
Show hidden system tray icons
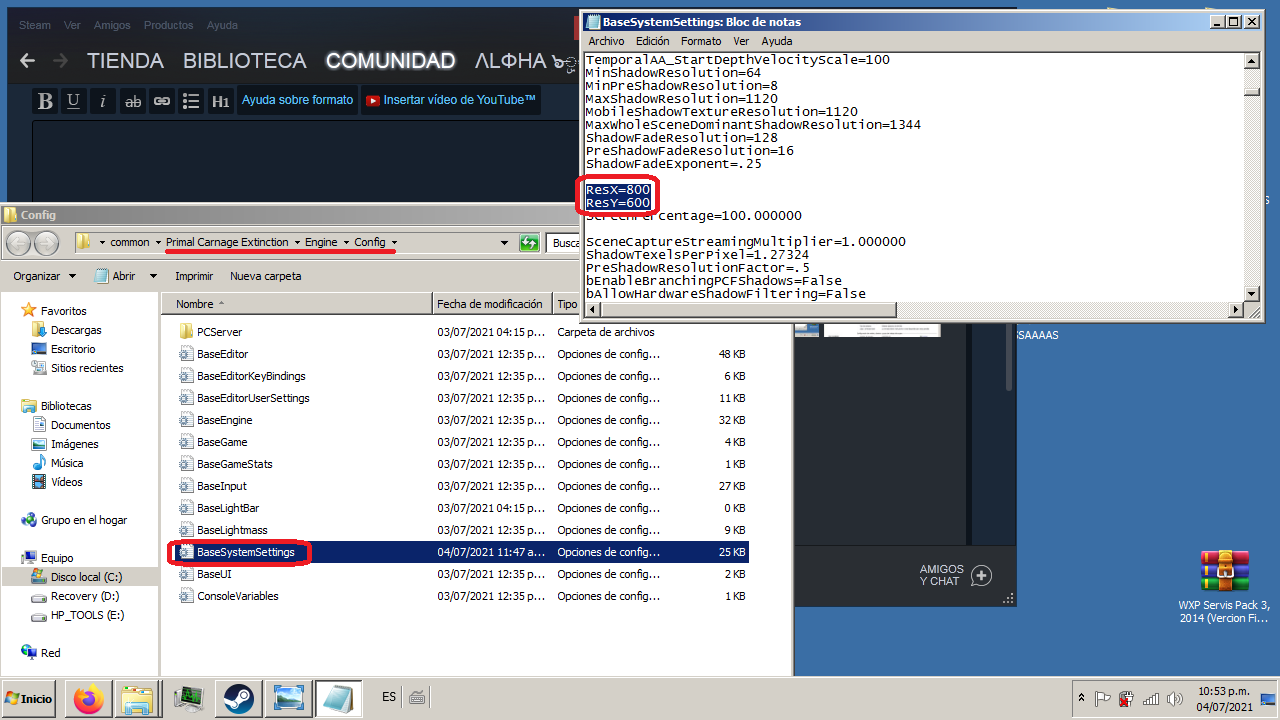pyautogui.click(x=1081, y=698)
